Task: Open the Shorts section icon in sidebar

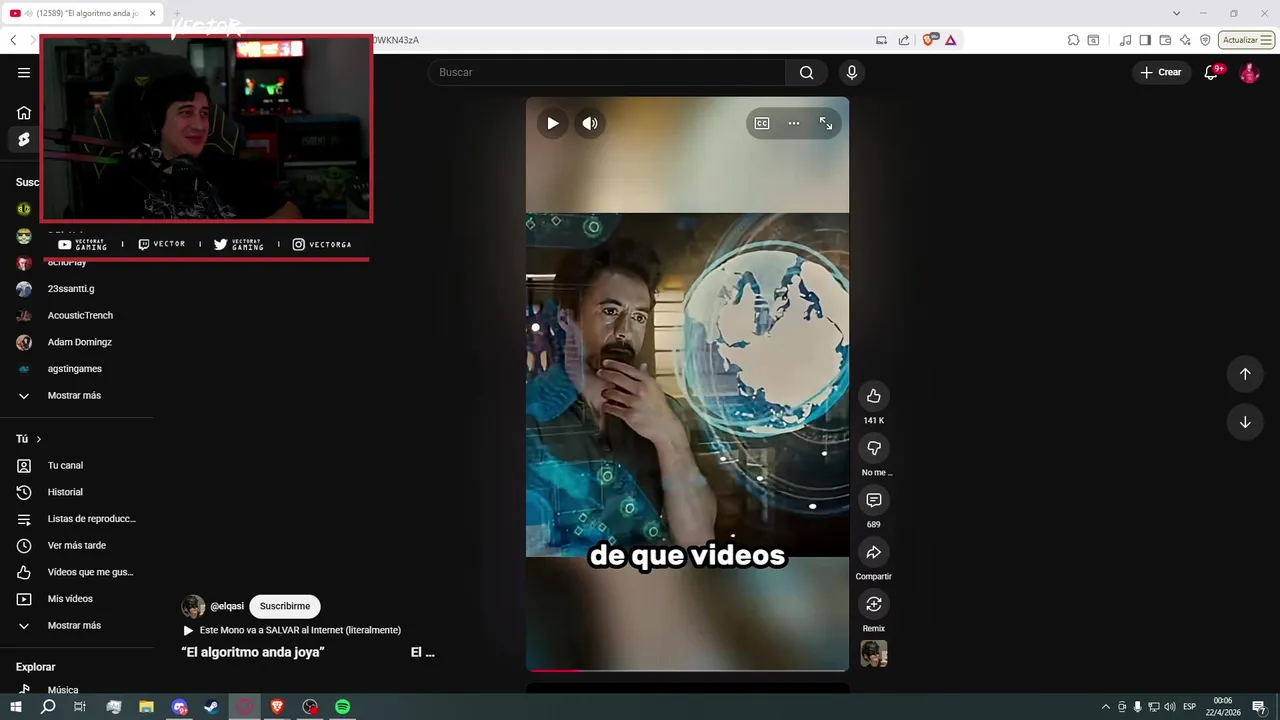Action: 24,139
